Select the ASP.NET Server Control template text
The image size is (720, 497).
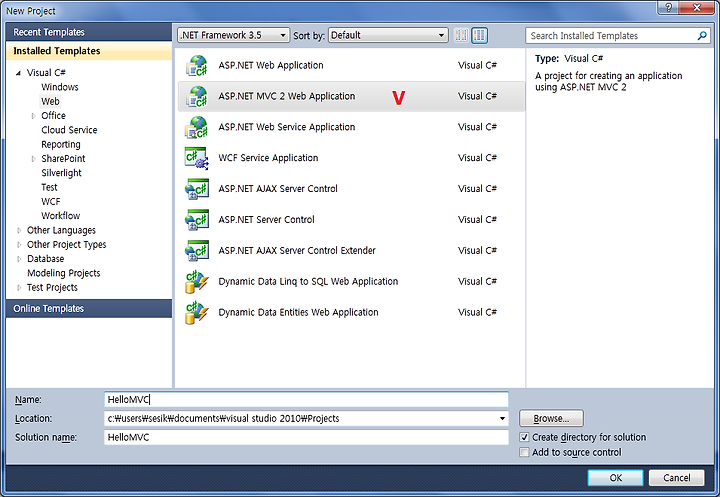coord(266,220)
